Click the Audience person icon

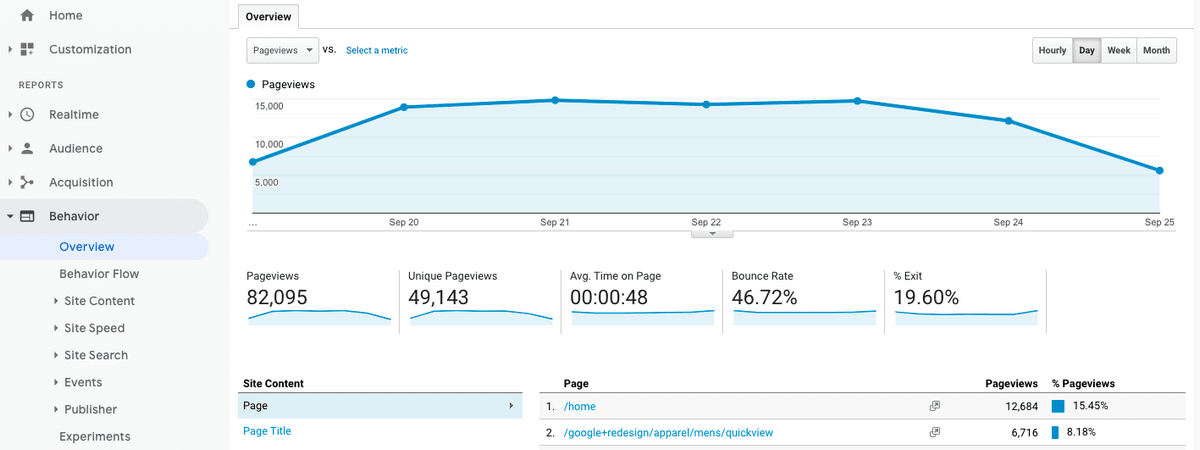pos(27,148)
